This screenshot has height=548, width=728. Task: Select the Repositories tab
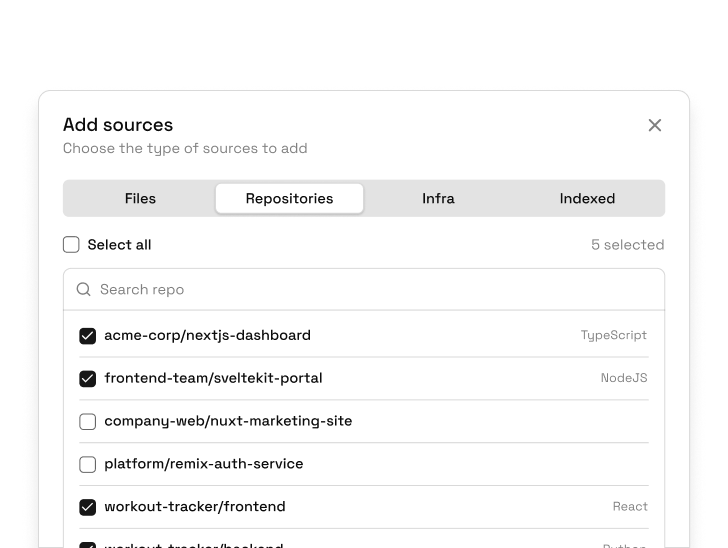pyautogui.click(x=289, y=198)
